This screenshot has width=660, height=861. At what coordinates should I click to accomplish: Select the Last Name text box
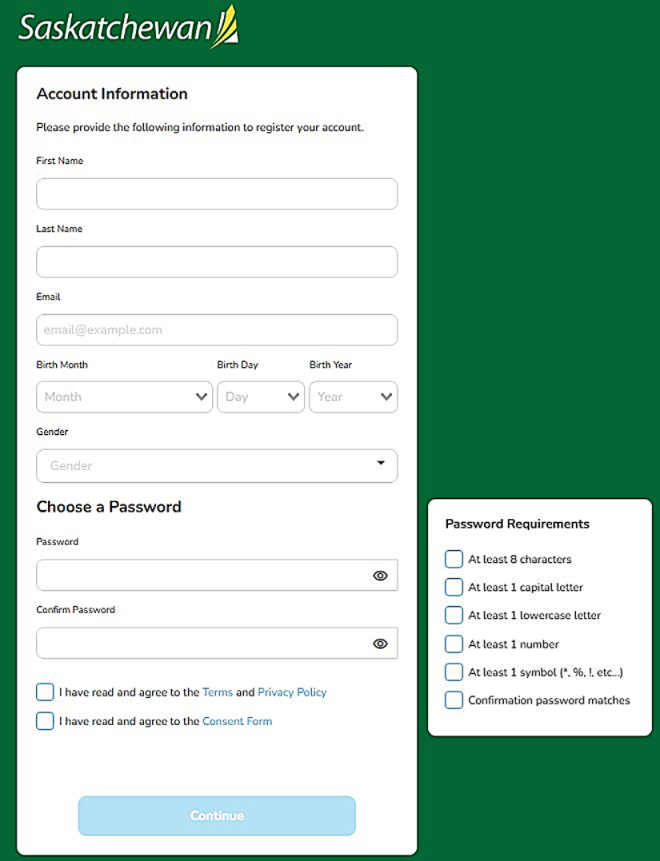(216, 262)
